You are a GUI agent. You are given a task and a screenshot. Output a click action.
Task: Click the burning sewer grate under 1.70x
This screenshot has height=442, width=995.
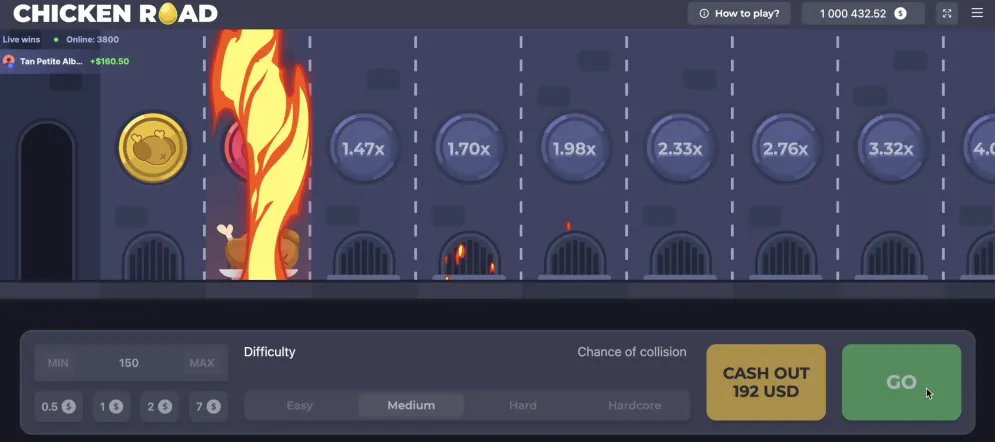tap(469, 255)
